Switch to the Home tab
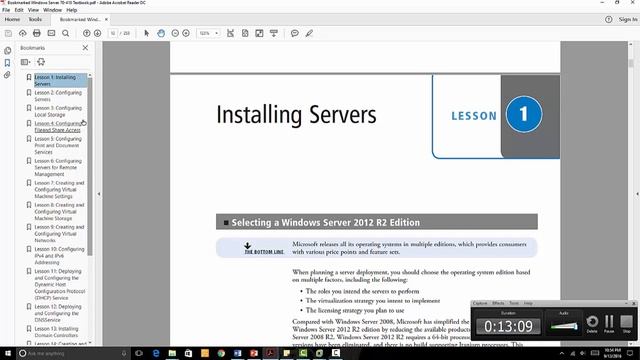Viewport: 640px width, 360px height. [12, 19]
